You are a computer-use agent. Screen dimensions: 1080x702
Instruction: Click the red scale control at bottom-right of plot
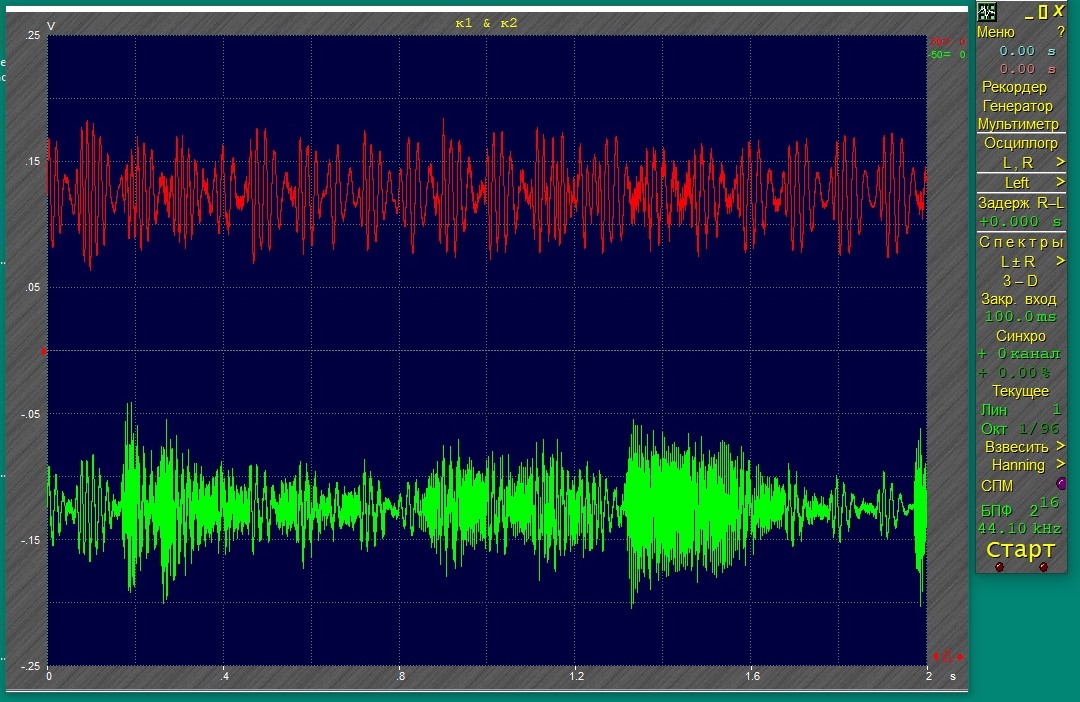click(x=948, y=657)
